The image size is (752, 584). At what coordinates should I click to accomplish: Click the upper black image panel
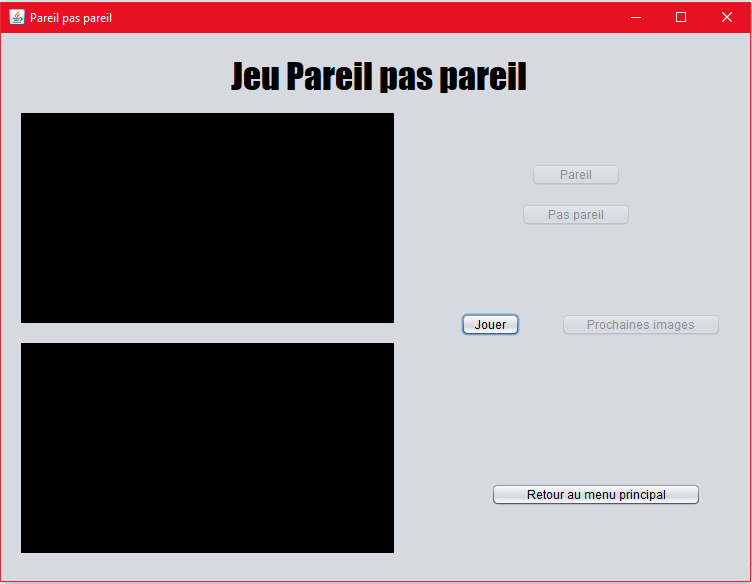click(207, 218)
